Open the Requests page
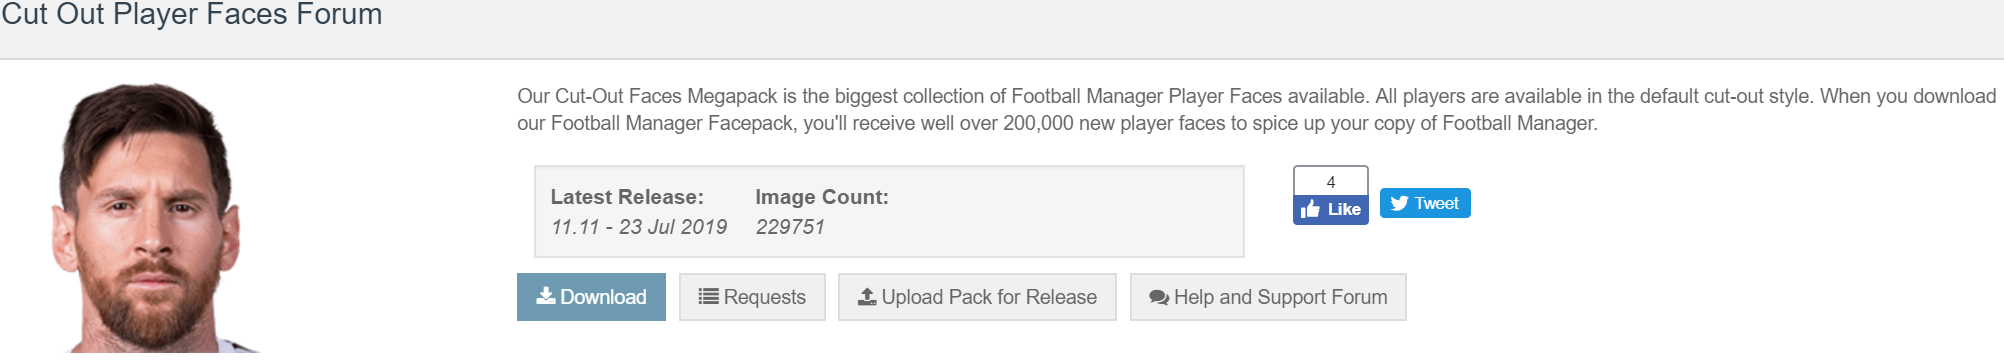Screen dimensions: 2004x360 coord(752,297)
